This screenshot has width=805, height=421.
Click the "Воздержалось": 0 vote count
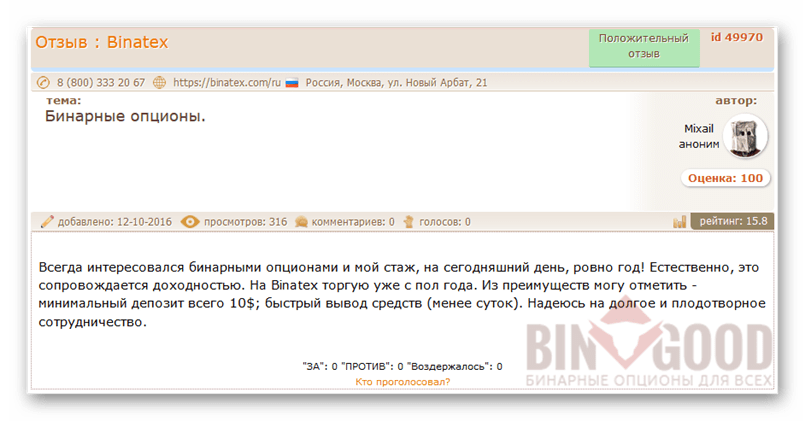[x=455, y=367]
